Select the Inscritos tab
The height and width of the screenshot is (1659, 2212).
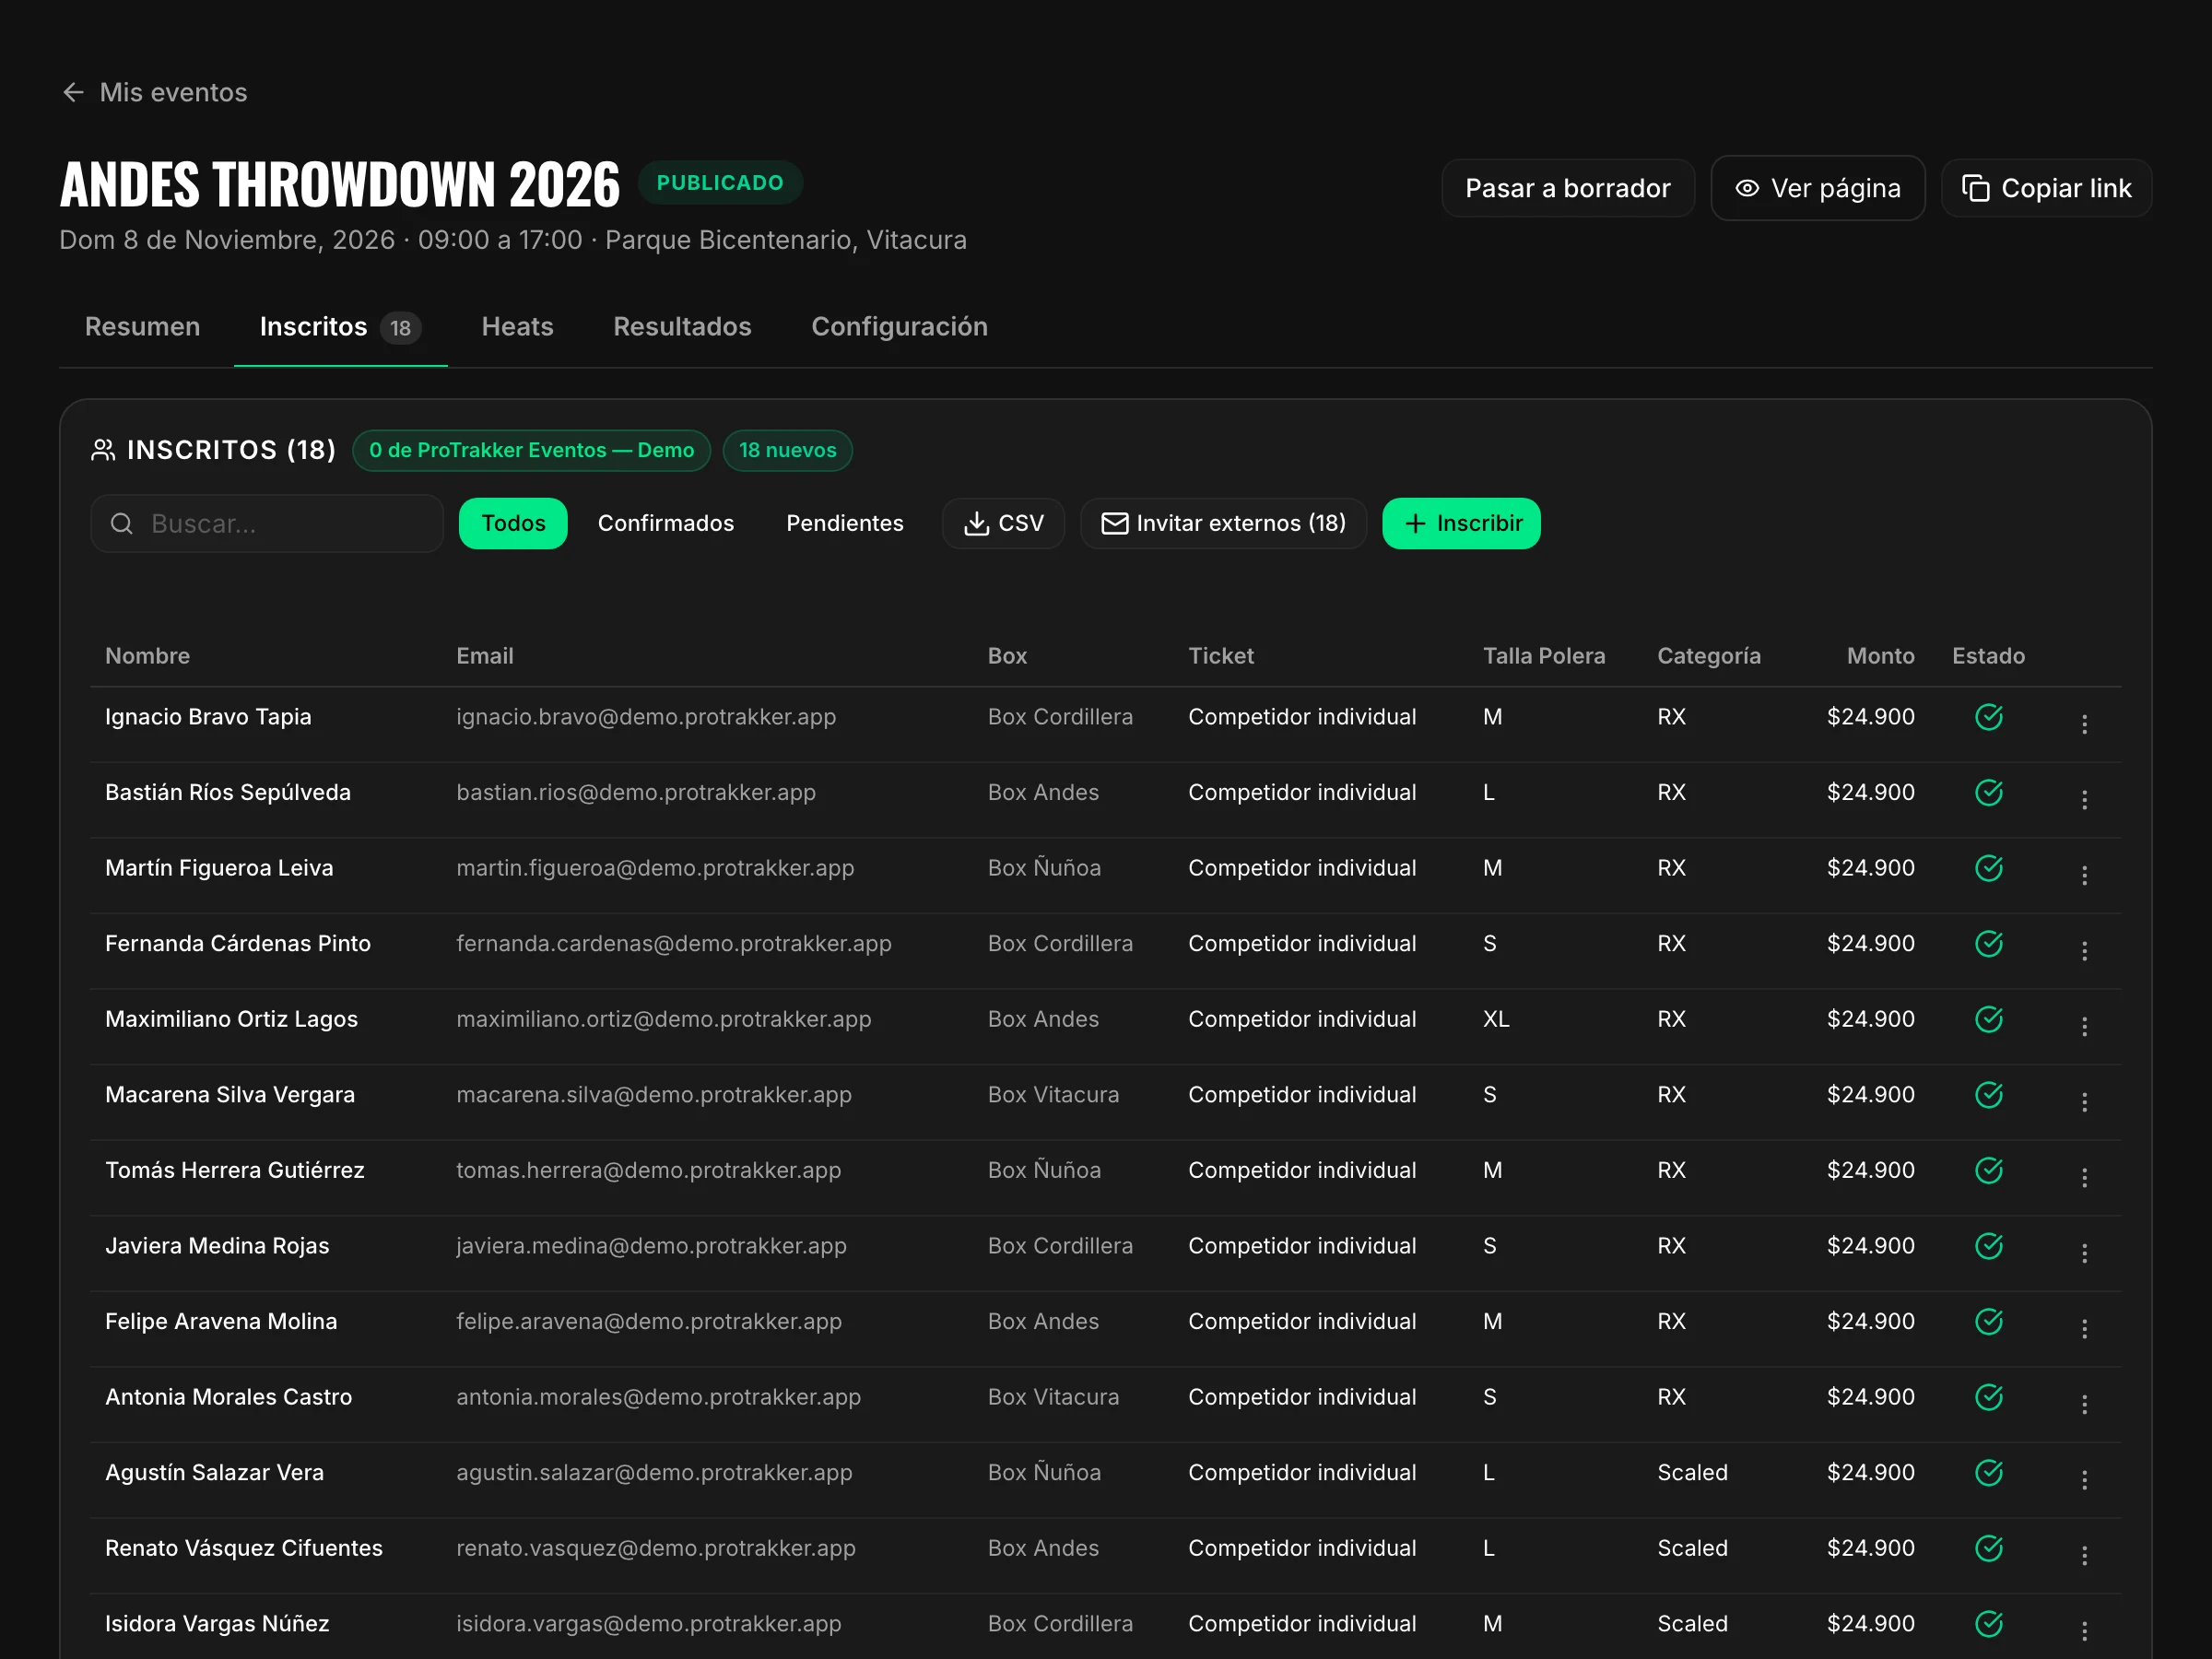(340, 327)
